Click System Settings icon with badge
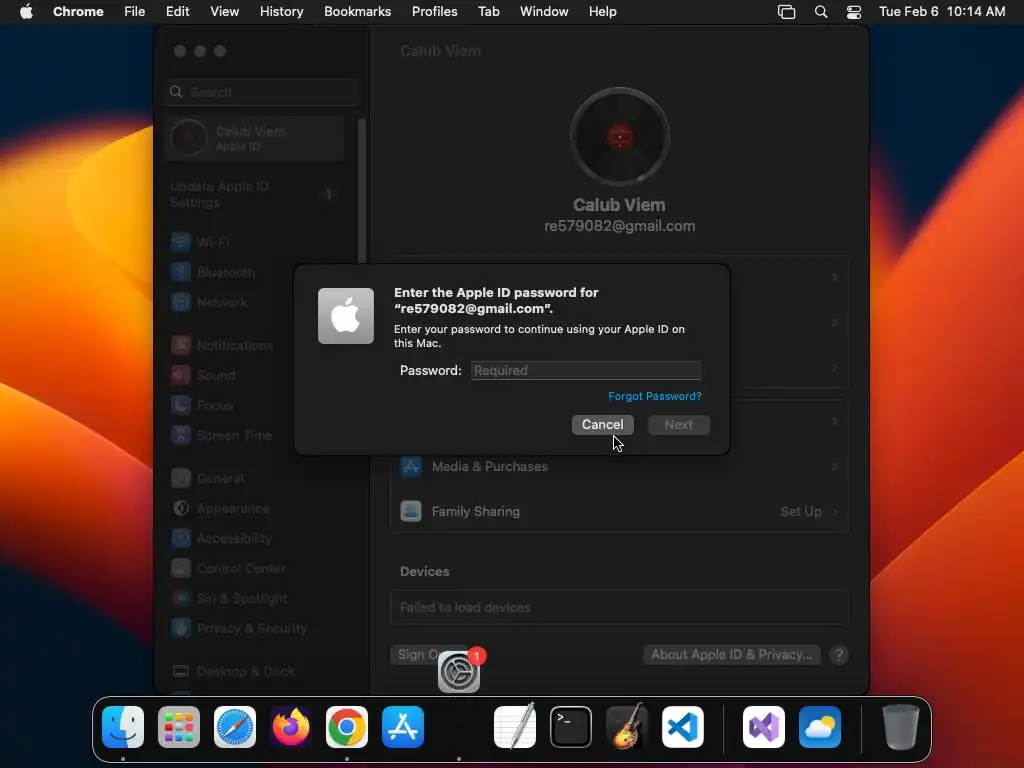Screen dimensions: 1024x768 coord(459,671)
